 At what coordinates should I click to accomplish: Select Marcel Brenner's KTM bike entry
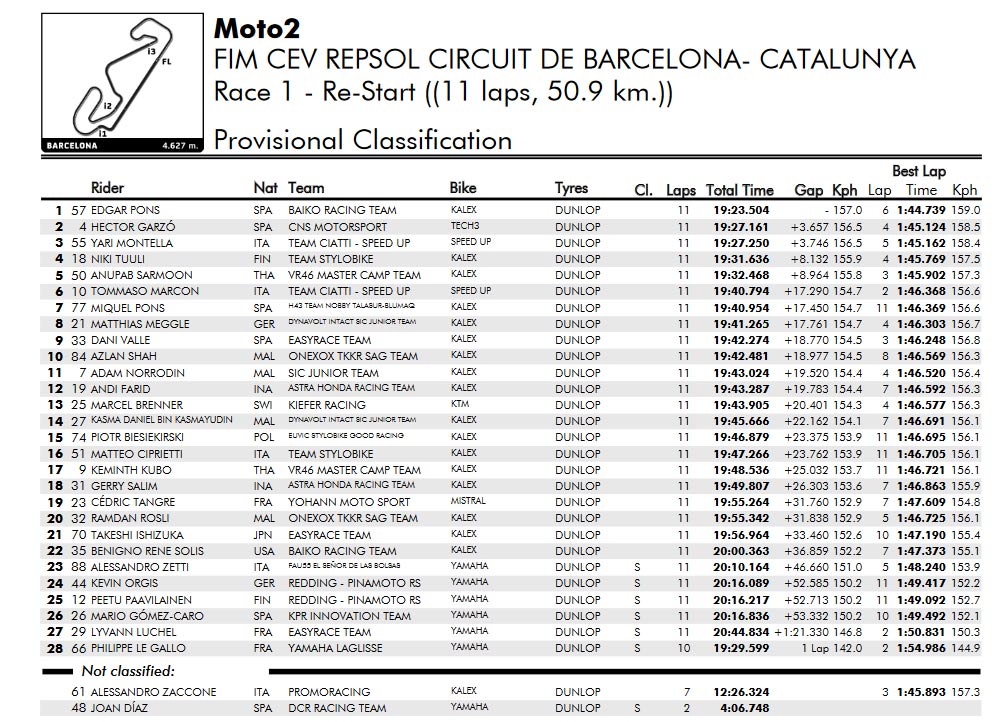click(x=459, y=404)
